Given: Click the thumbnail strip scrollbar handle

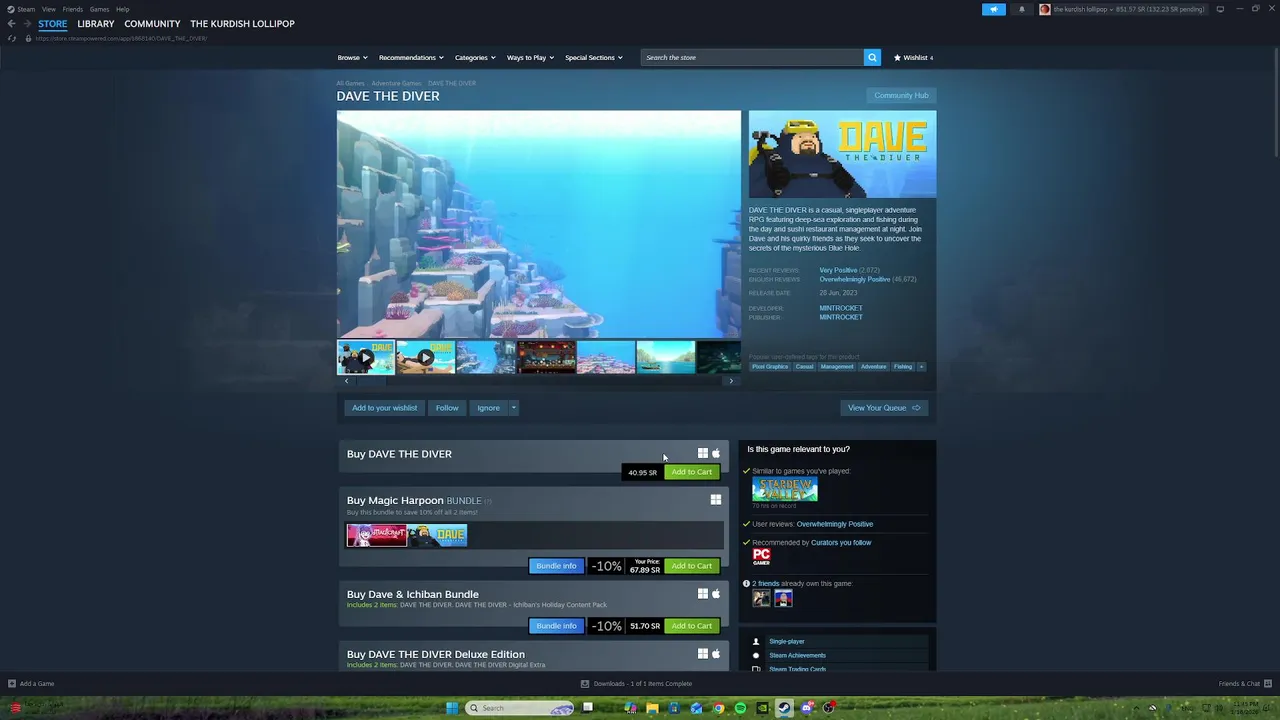Looking at the screenshot, I should coord(371,381).
